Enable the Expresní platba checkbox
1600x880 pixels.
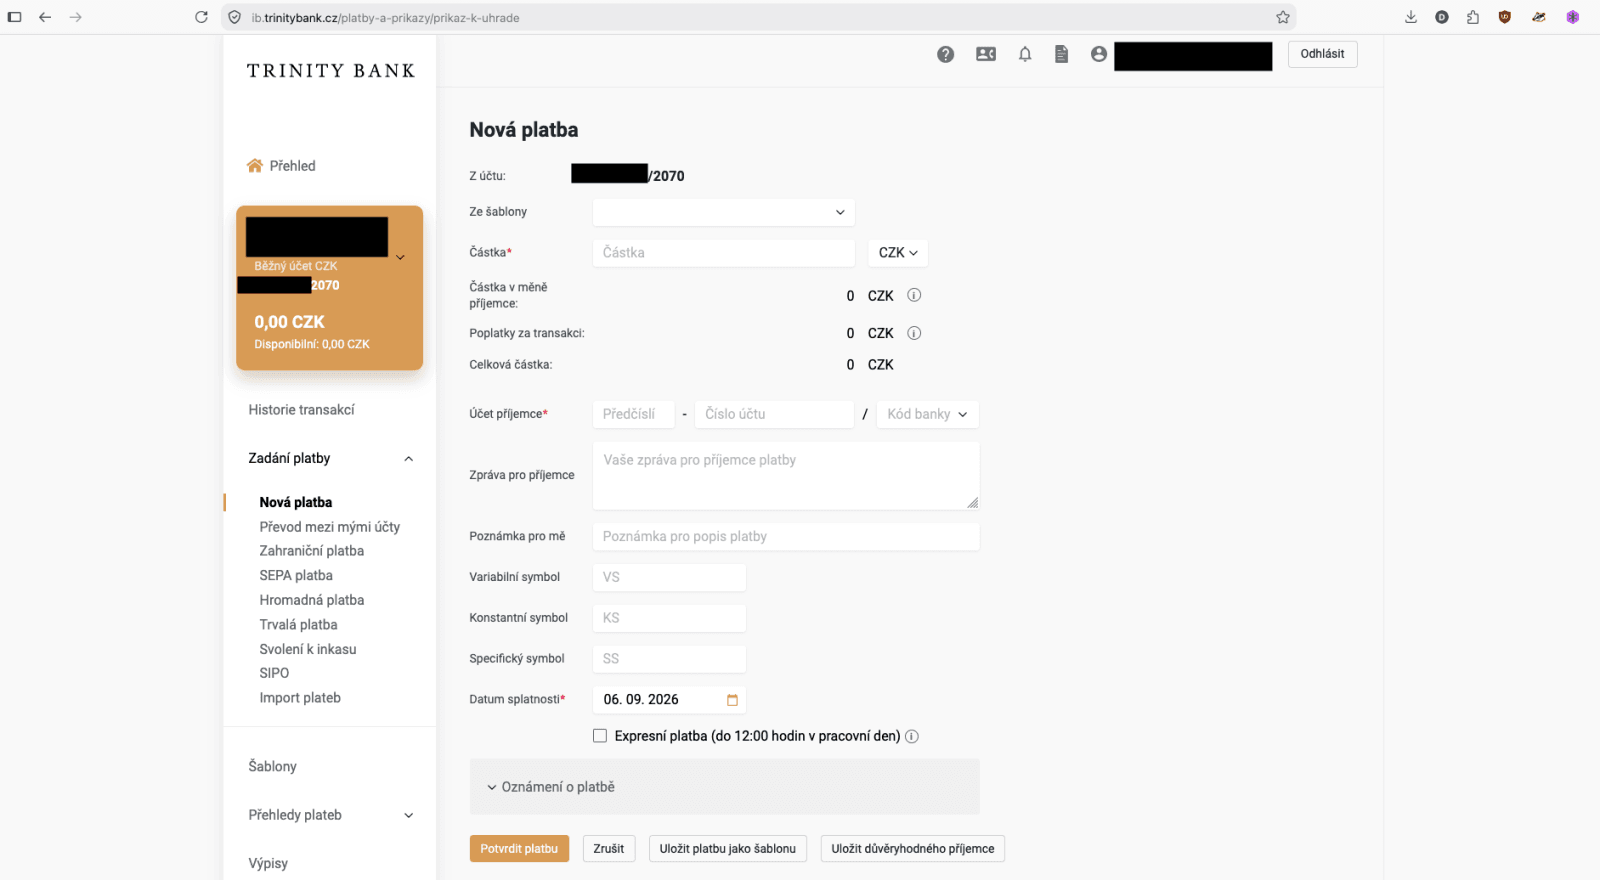pos(600,736)
